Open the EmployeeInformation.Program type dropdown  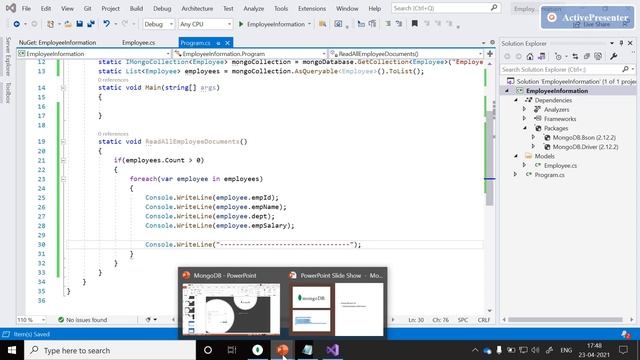[250, 53]
